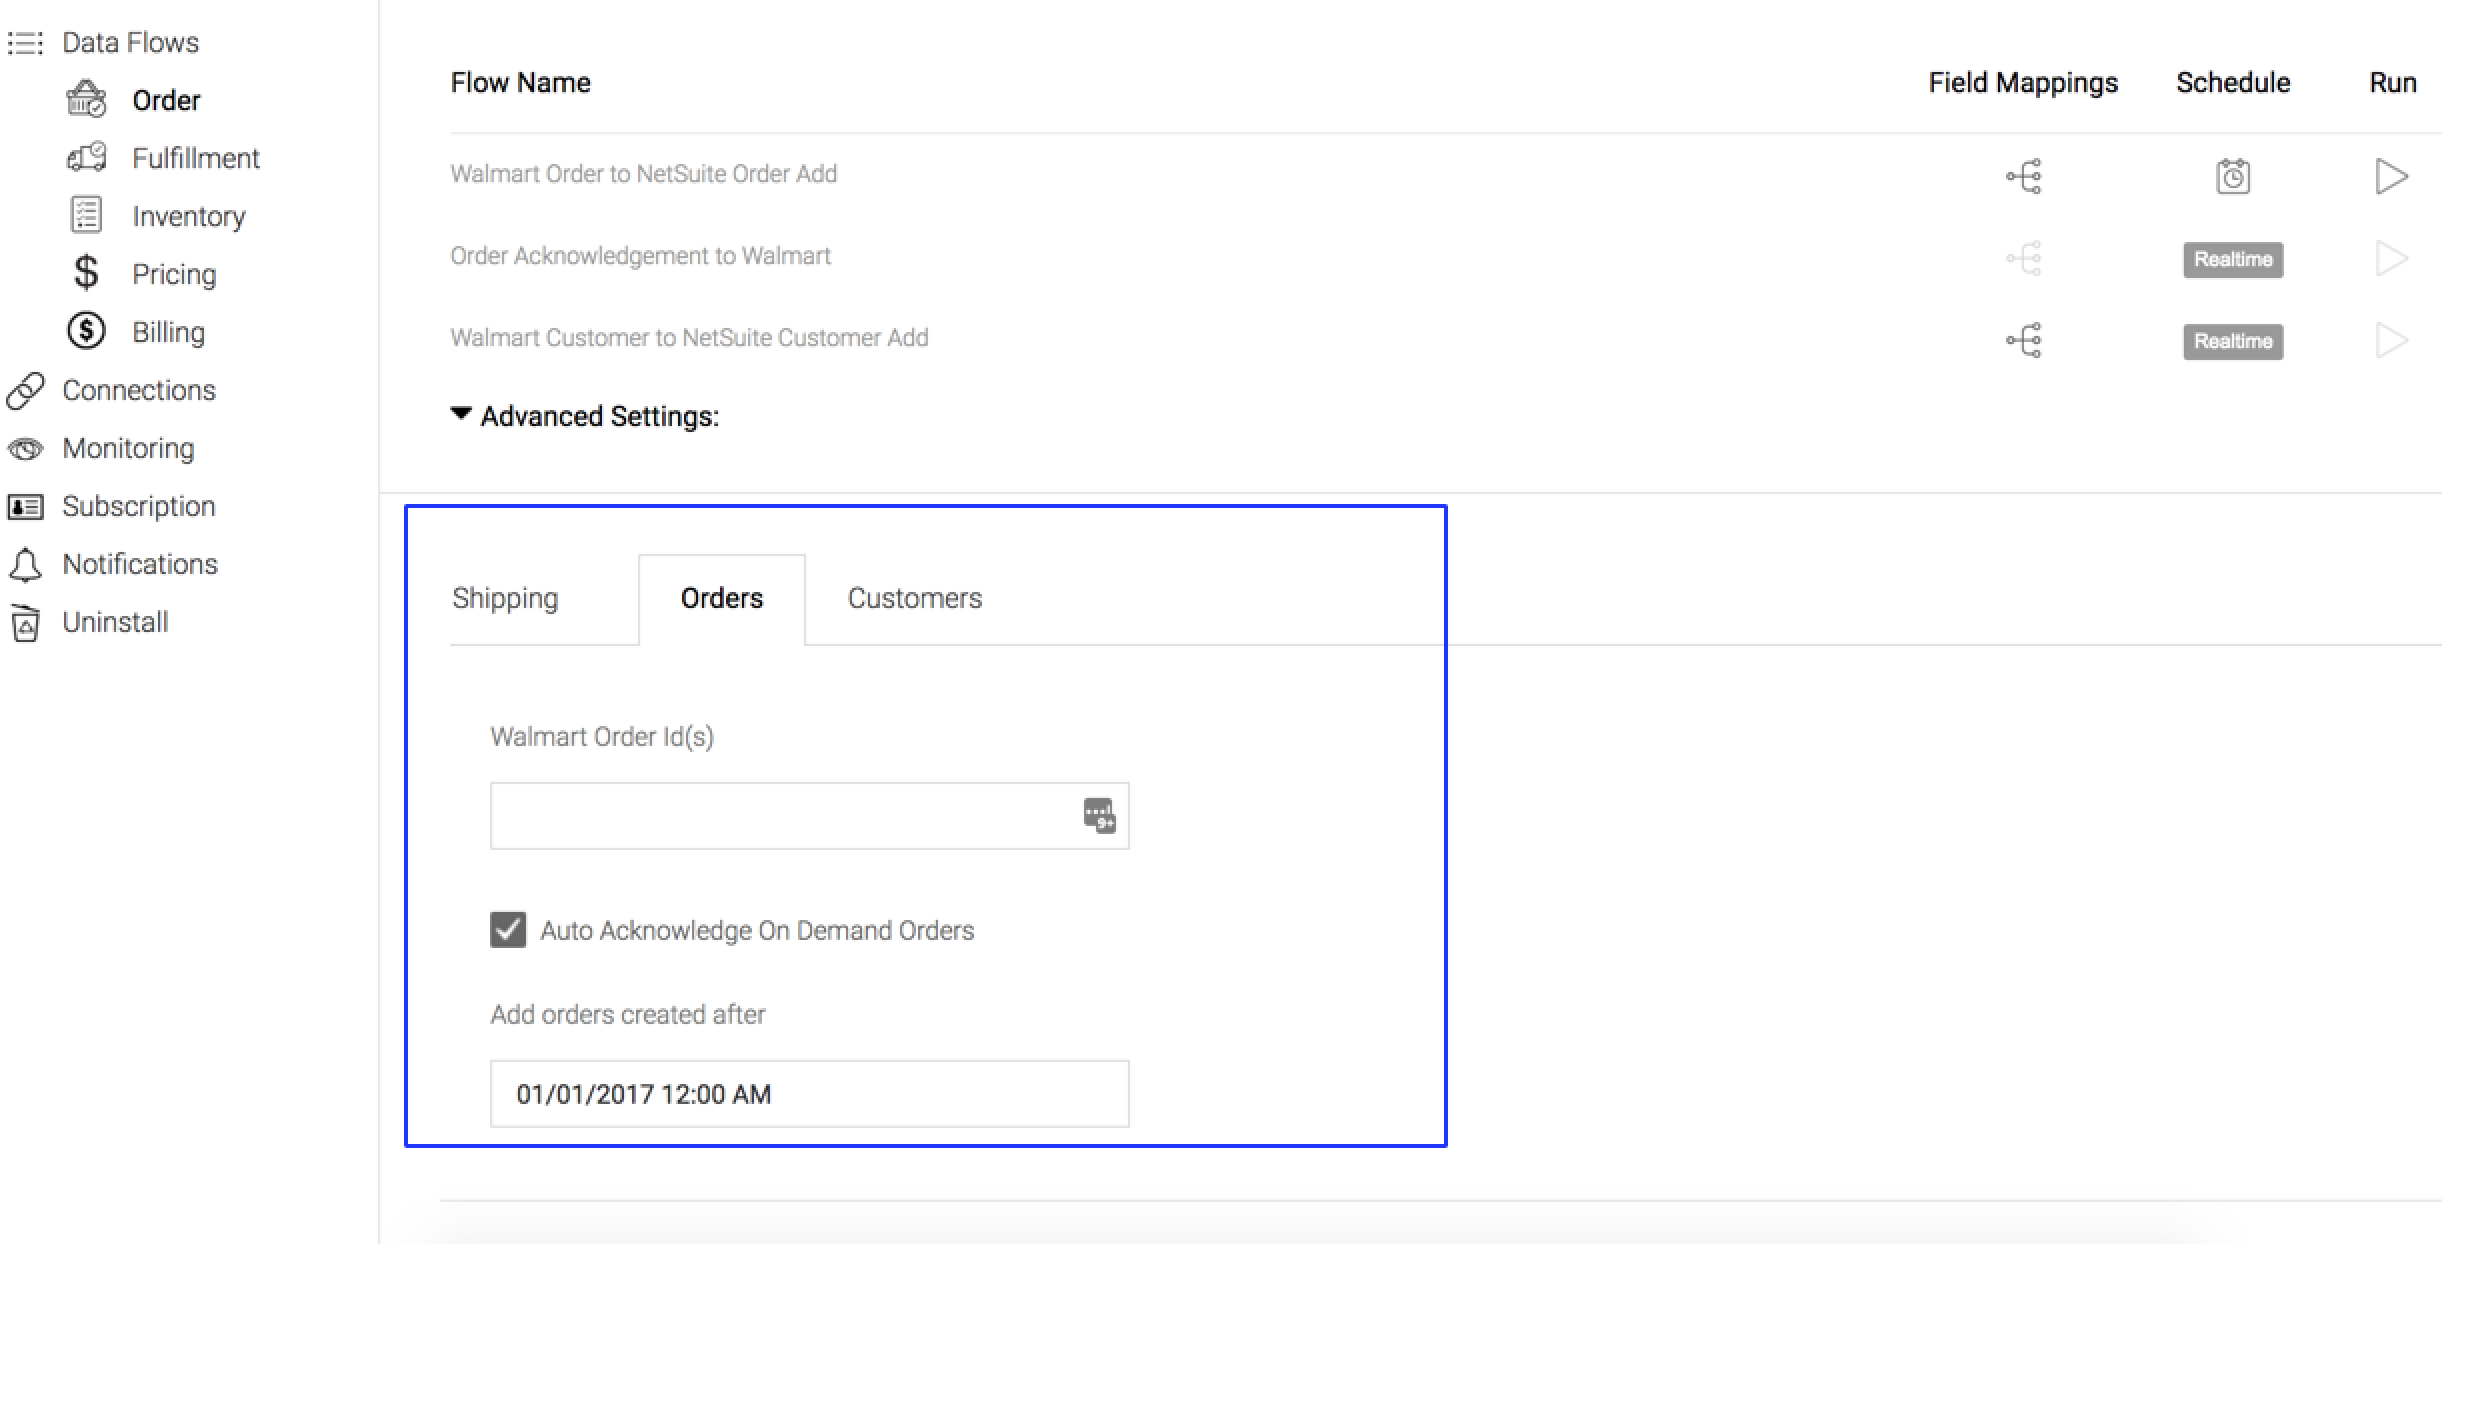Open the Fulfillment data flows
2492x1406 pixels.
coord(196,158)
